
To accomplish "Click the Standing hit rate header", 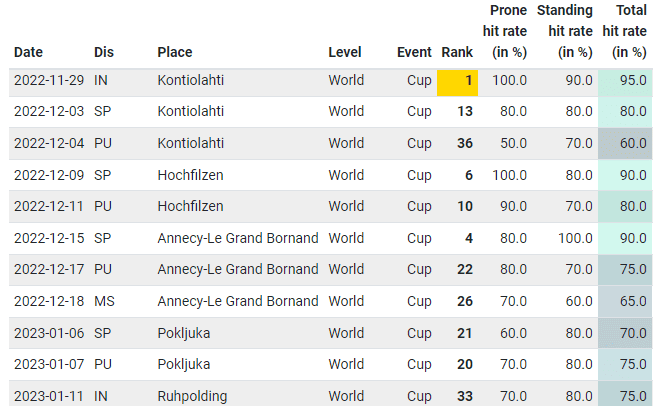I will click(x=565, y=31).
